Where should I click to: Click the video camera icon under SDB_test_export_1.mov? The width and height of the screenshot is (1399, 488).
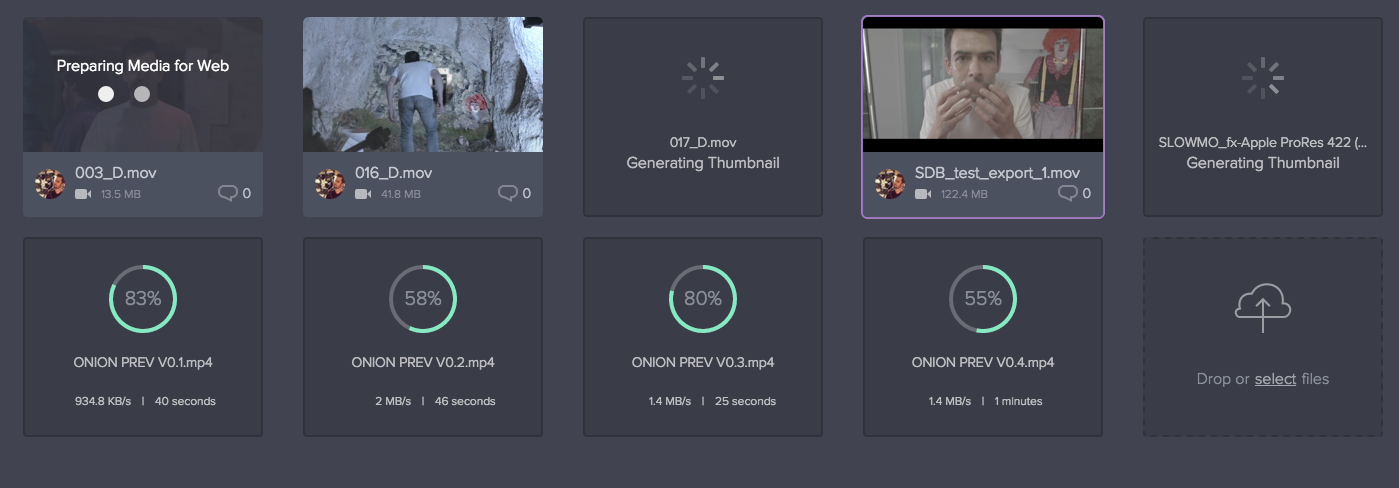click(x=923, y=194)
